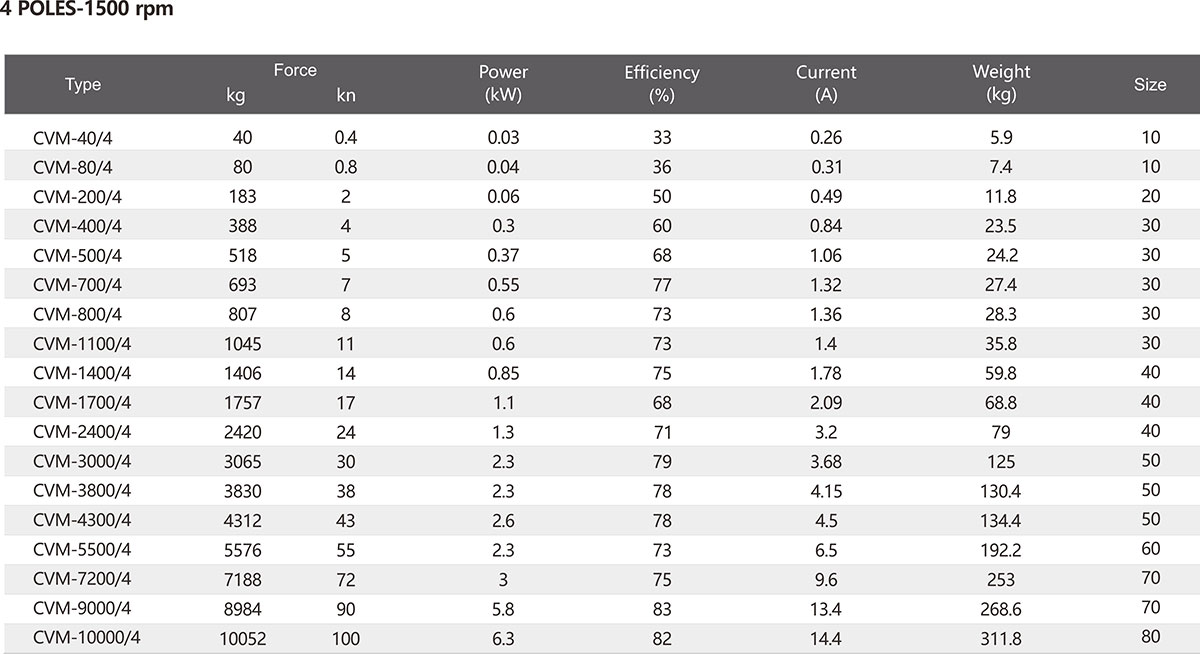Click the CVM-1400/4 row label

pyautogui.click(x=84, y=373)
